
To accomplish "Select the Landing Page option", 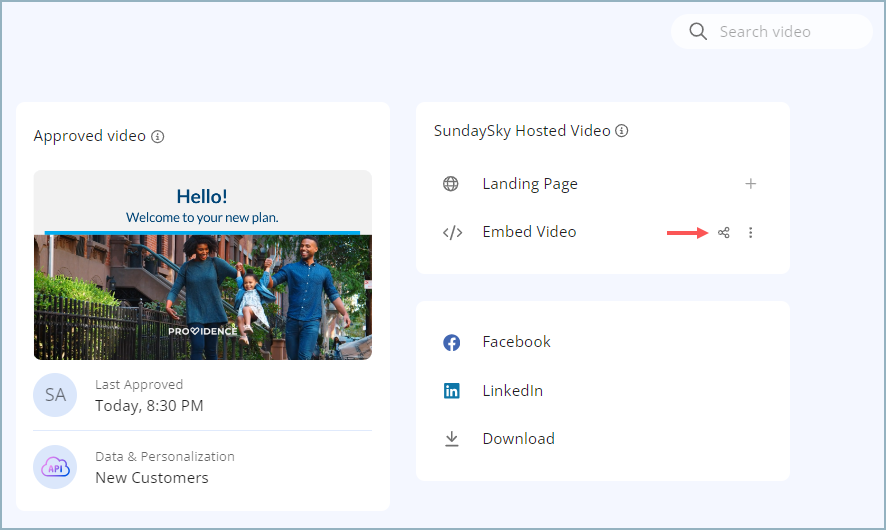I will point(529,184).
